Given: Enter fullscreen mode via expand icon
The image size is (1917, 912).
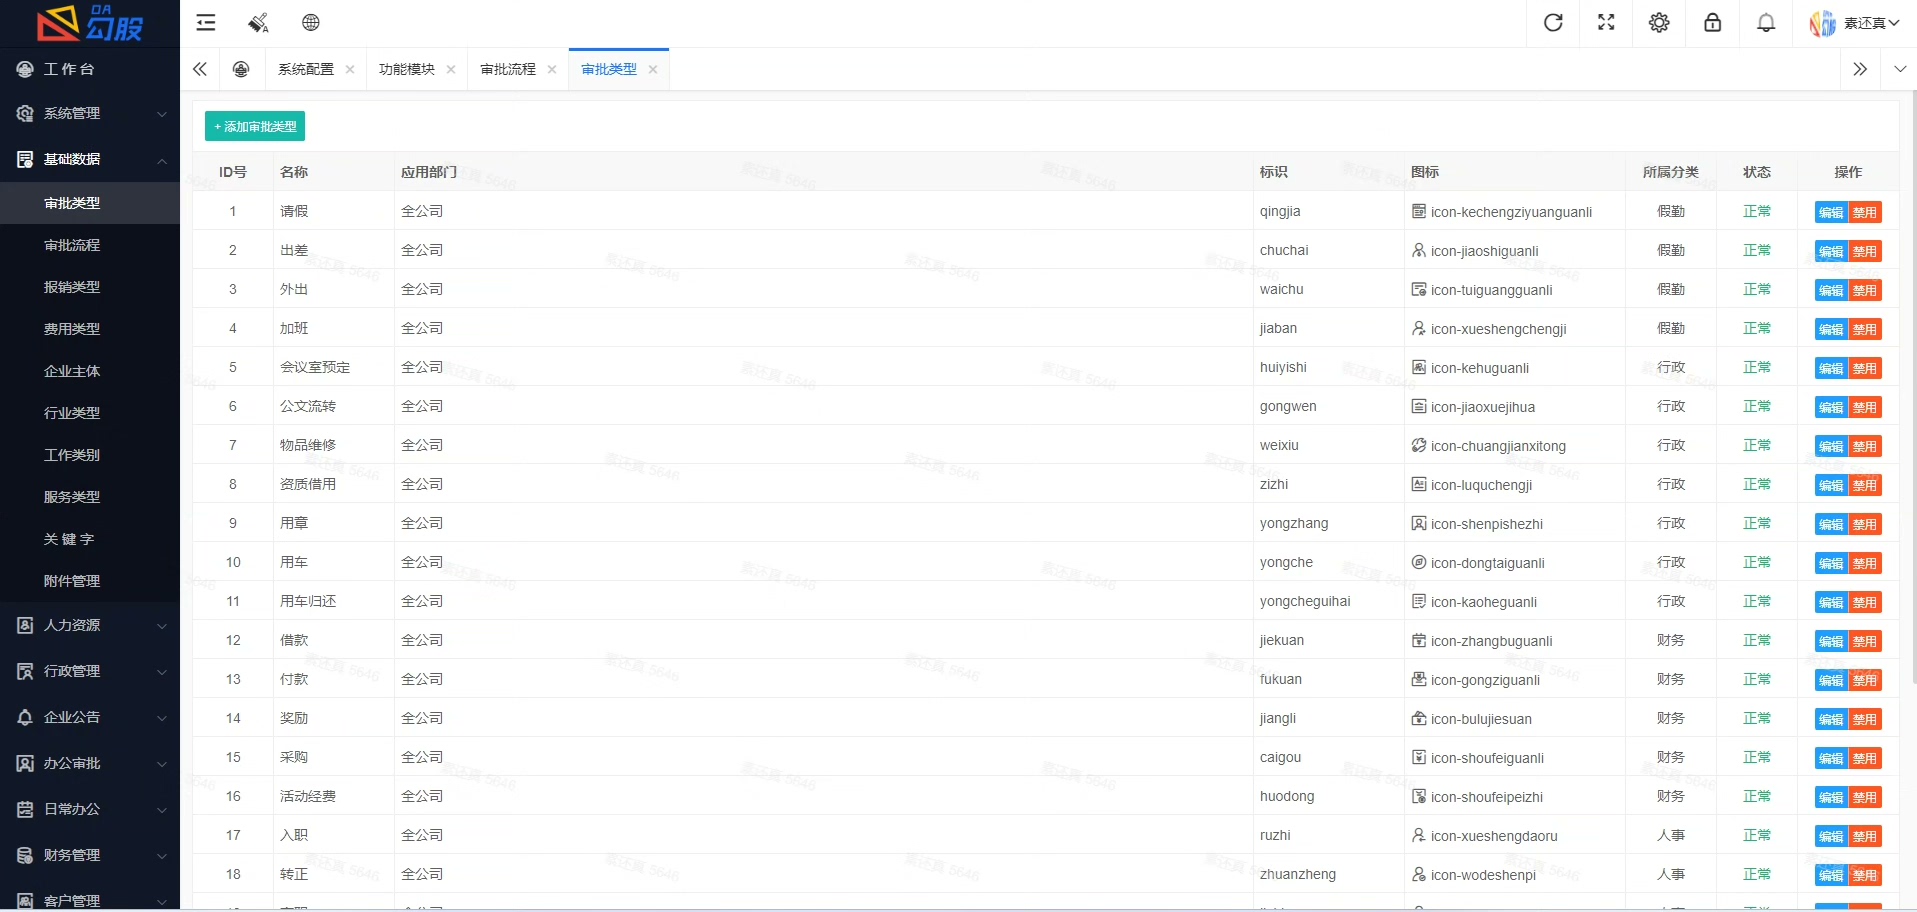Looking at the screenshot, I should [x=1606, y=23].
